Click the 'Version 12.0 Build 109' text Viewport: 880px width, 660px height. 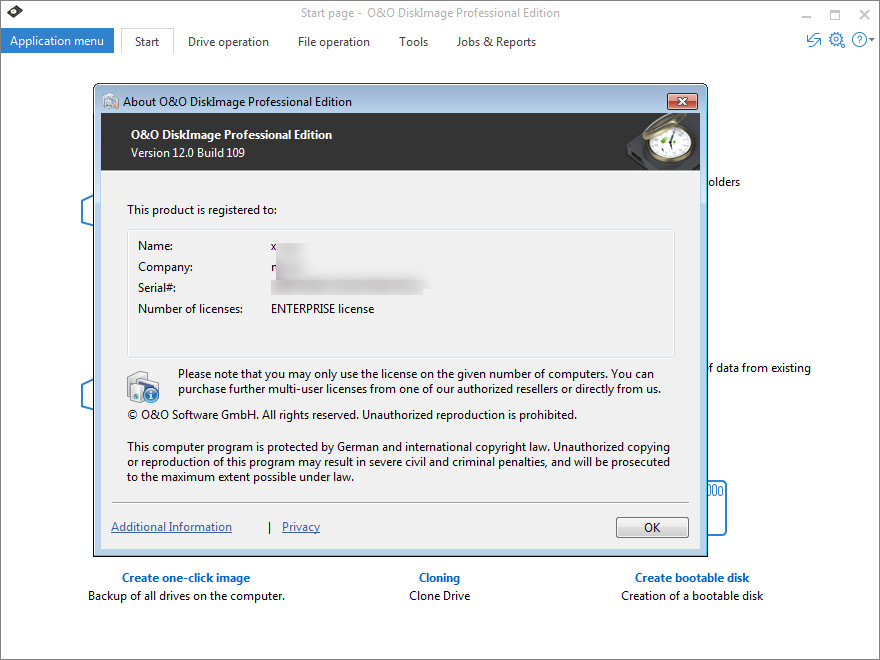tap(187, 153)
